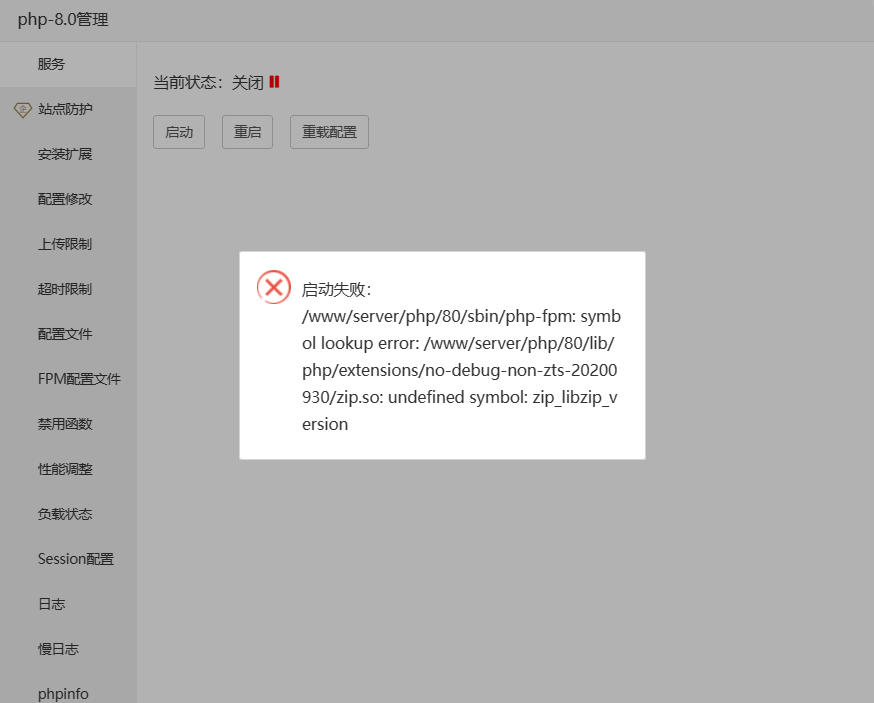The height and width of the screenshot is (703, 874).
Task: Click the 启动 start button
Action: coord(179,132)
